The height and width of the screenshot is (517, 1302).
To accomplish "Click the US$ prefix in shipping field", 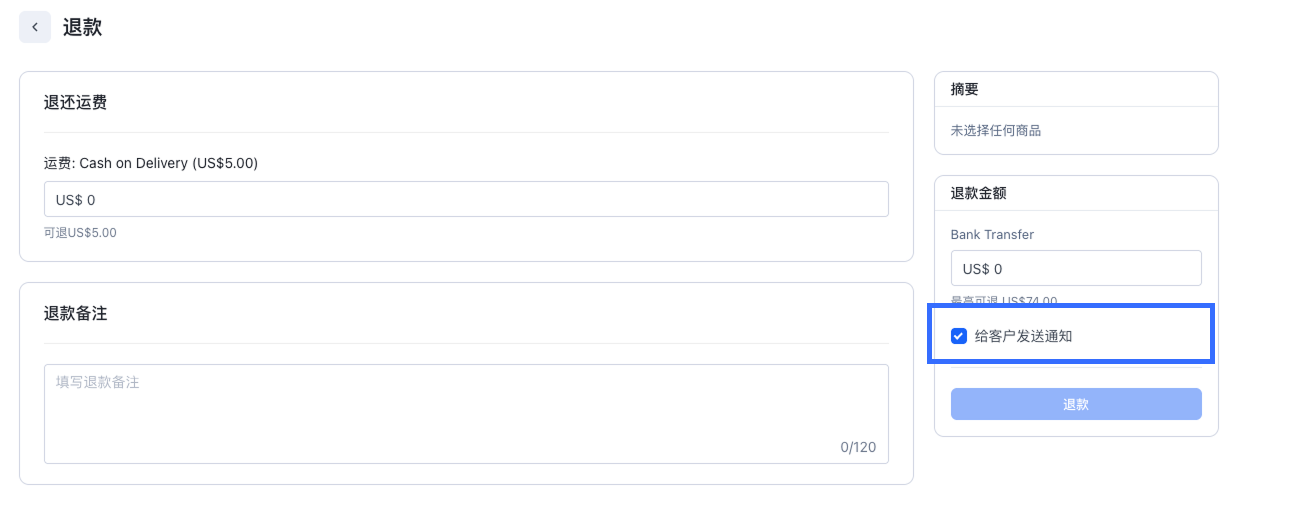I will tap(68, 199).
